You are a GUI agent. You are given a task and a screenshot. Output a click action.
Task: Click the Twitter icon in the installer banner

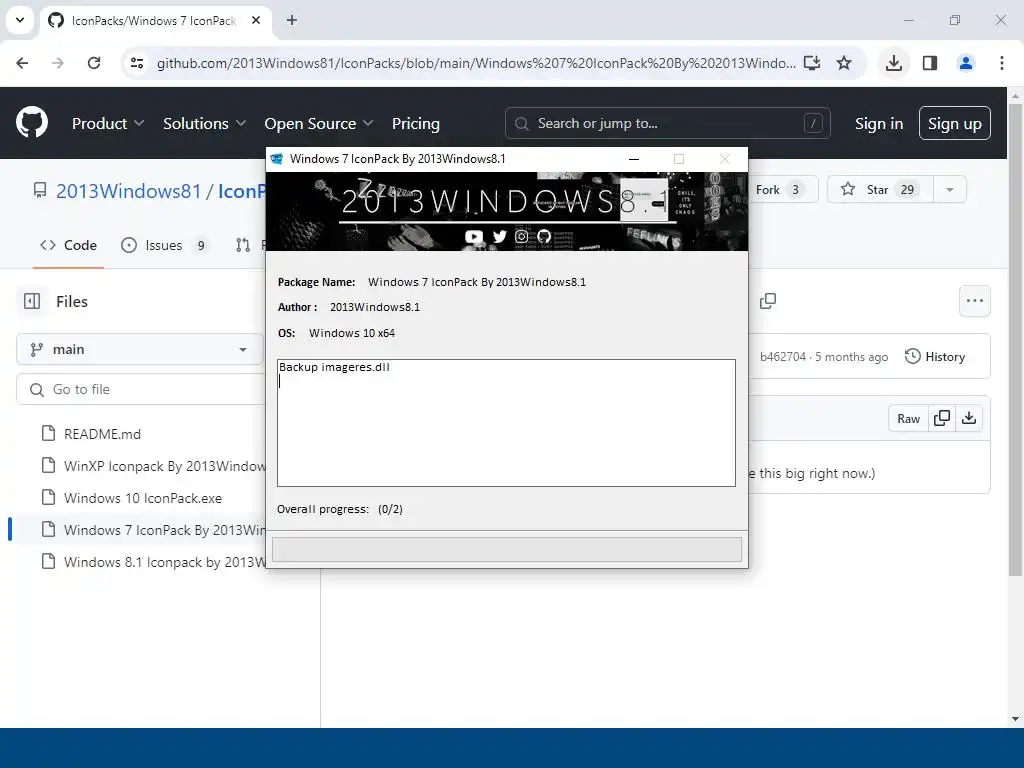[x=500, y=236]
